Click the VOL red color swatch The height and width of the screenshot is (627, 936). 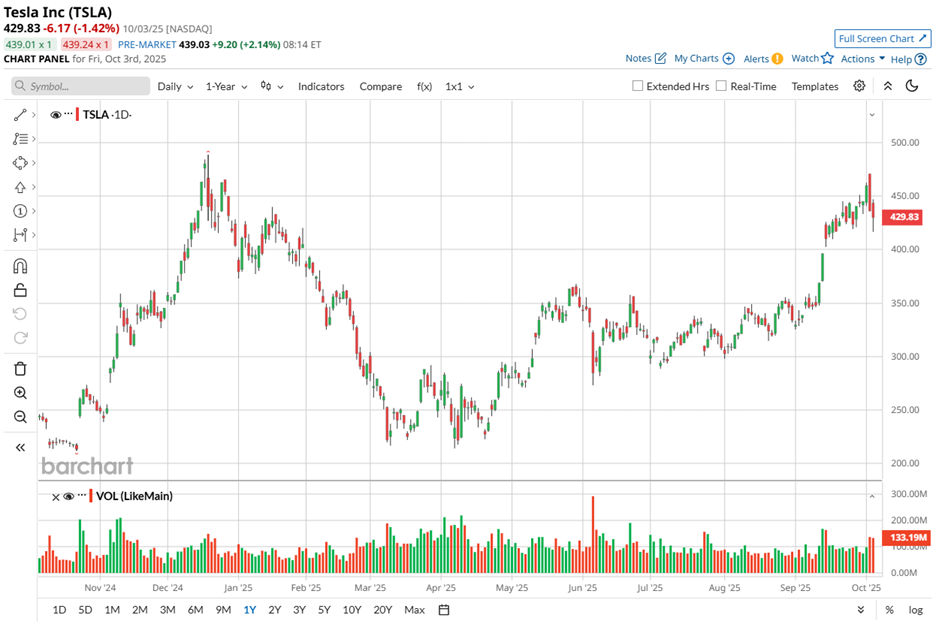[x=91, y=496]
